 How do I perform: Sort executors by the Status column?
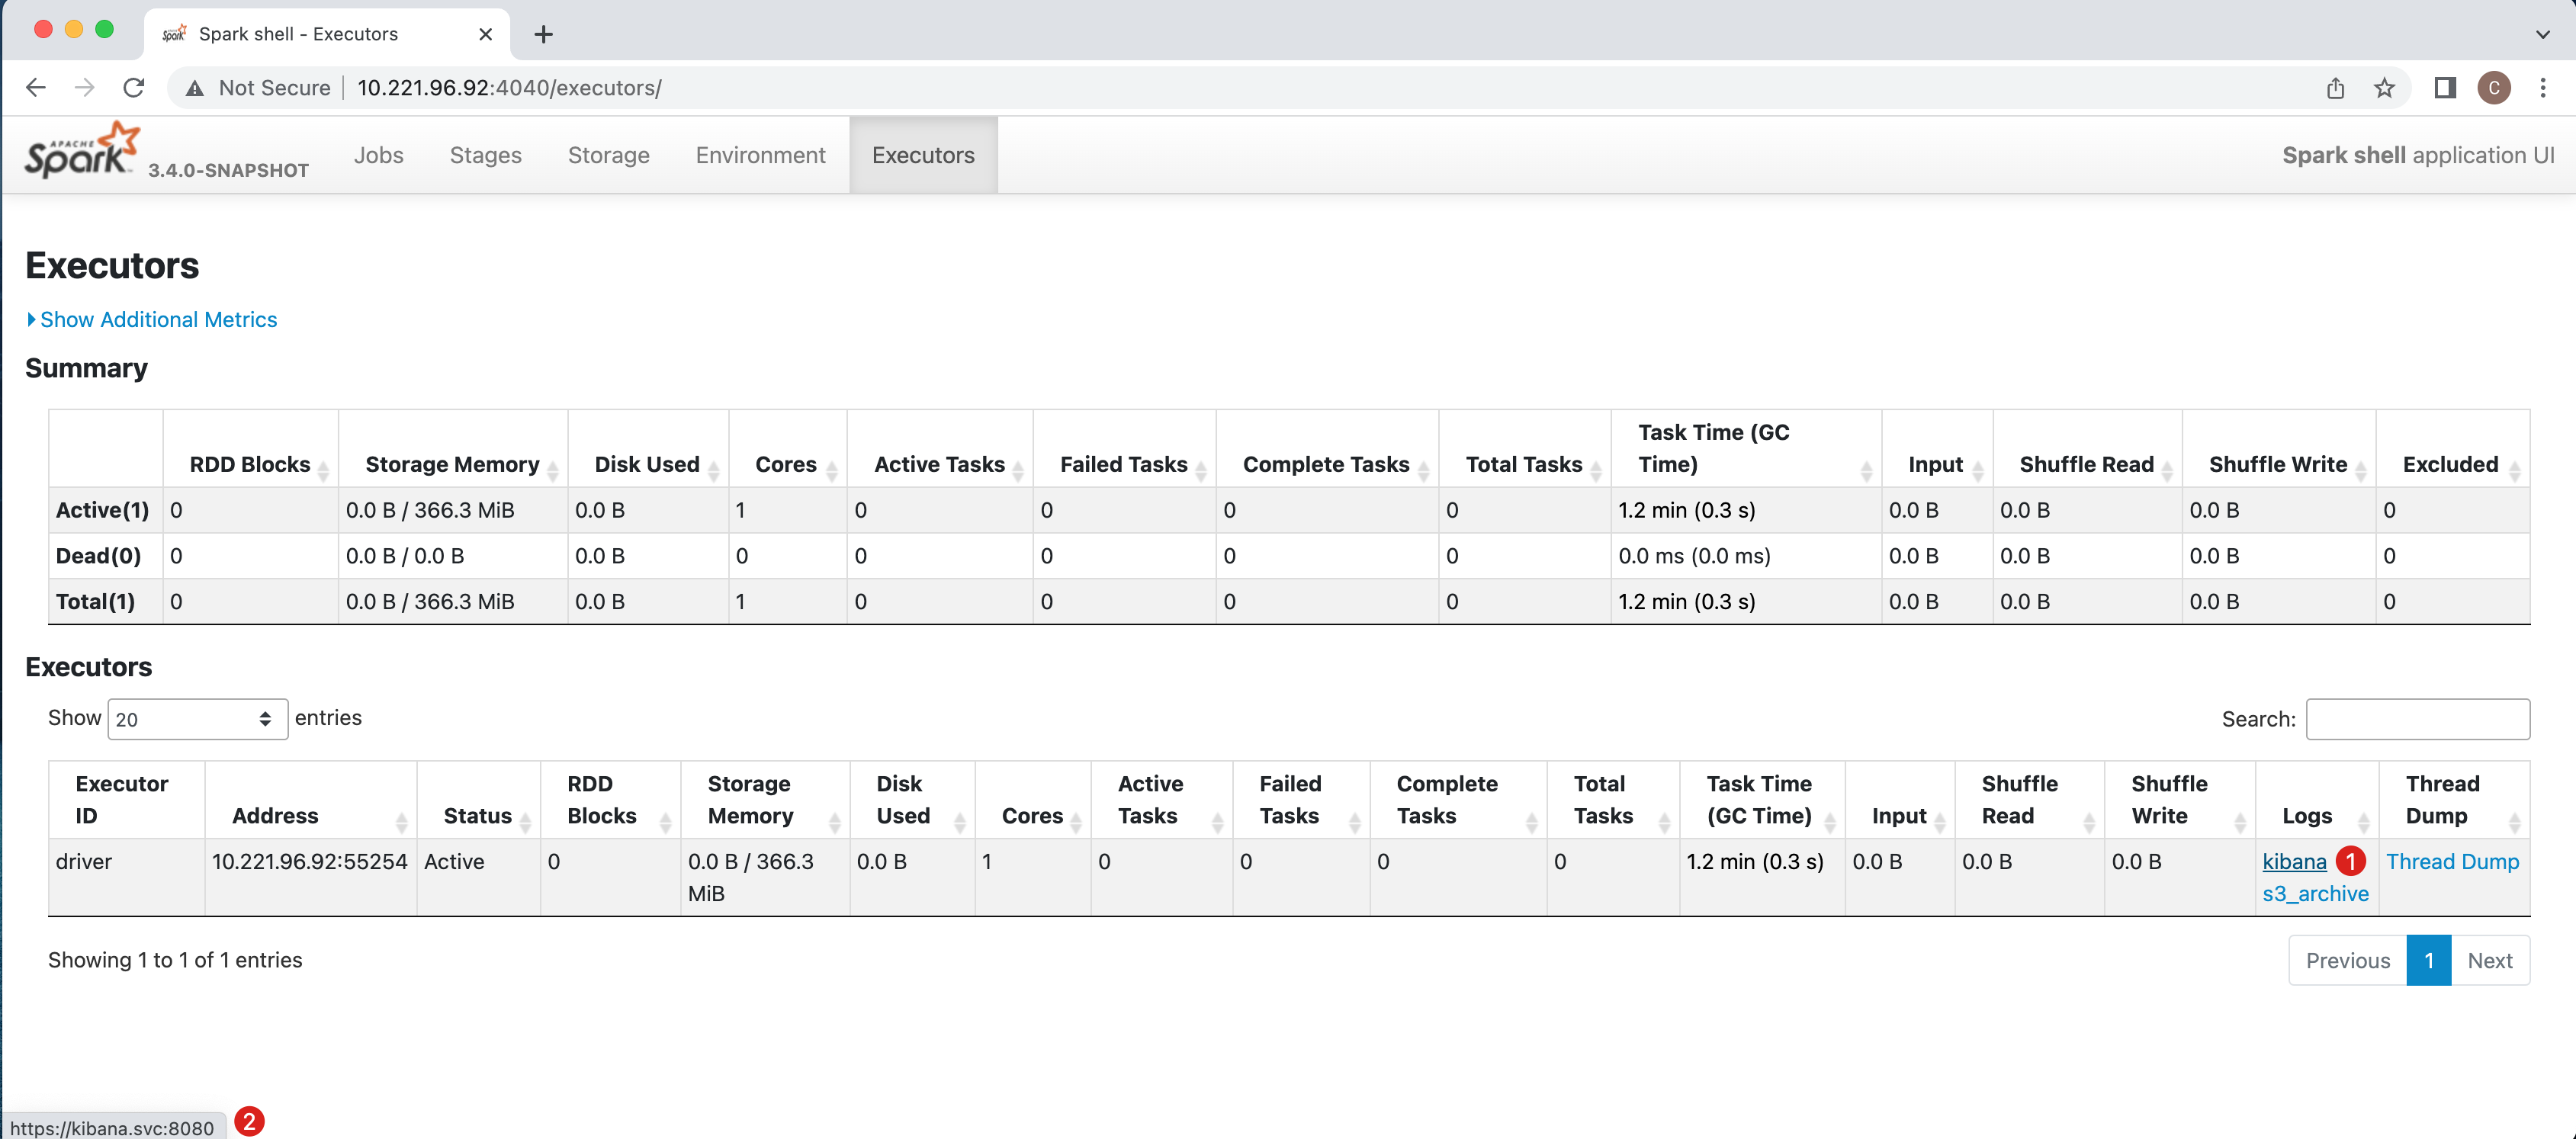pyautogui.click(x=478, y=815)
